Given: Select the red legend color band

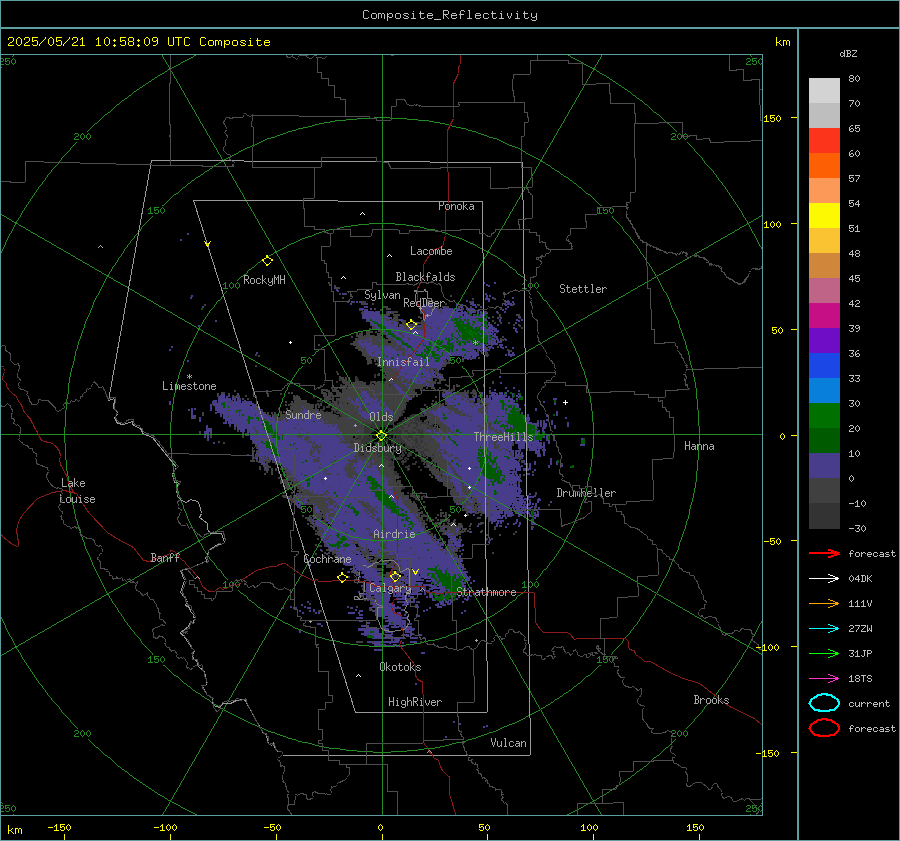Looking at the screenshot, I should click(824, 141).
